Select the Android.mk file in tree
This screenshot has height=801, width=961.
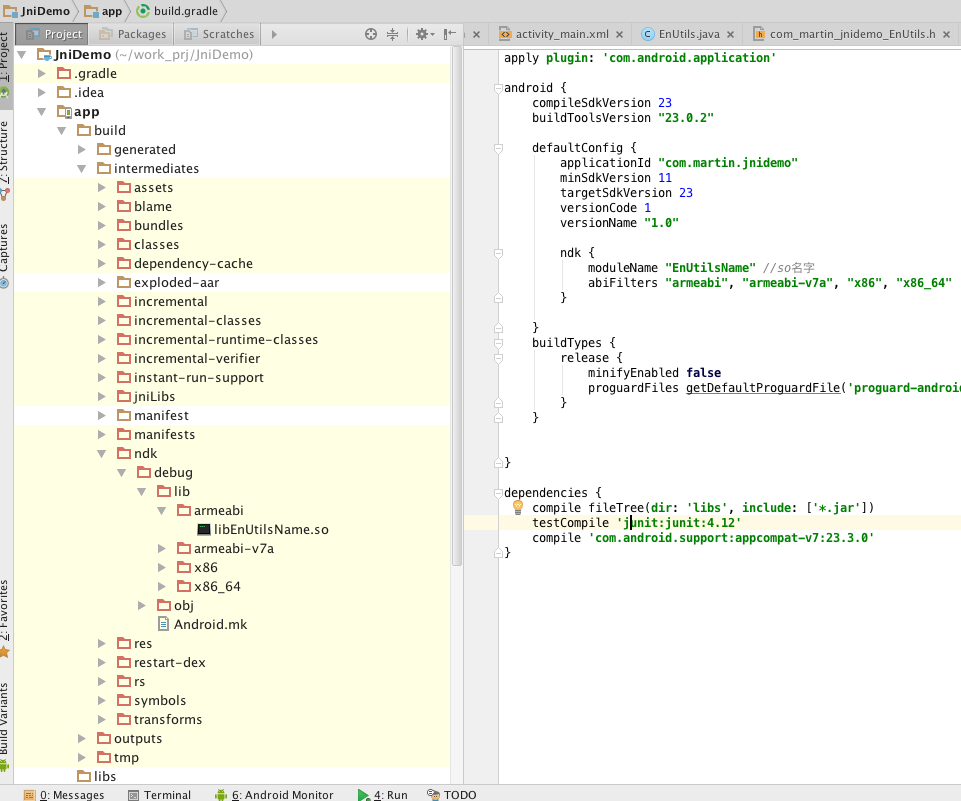[210, 624]
